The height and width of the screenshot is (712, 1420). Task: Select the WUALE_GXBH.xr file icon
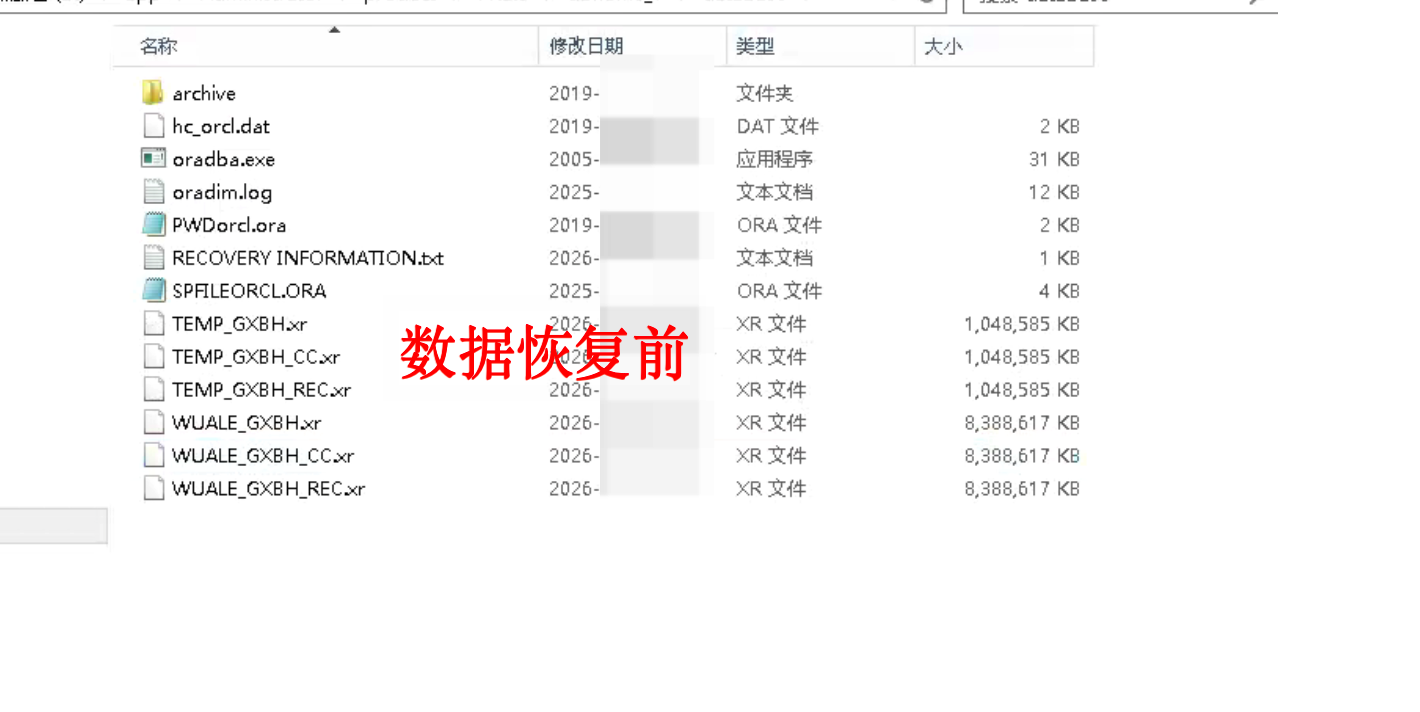[152, 423]
